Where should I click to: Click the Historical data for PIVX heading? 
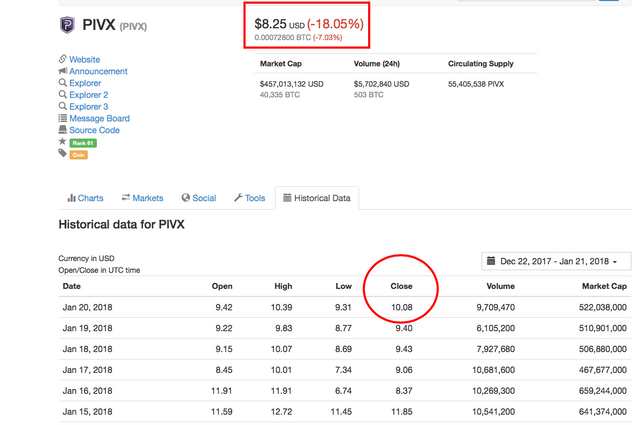tap(122, 225)
